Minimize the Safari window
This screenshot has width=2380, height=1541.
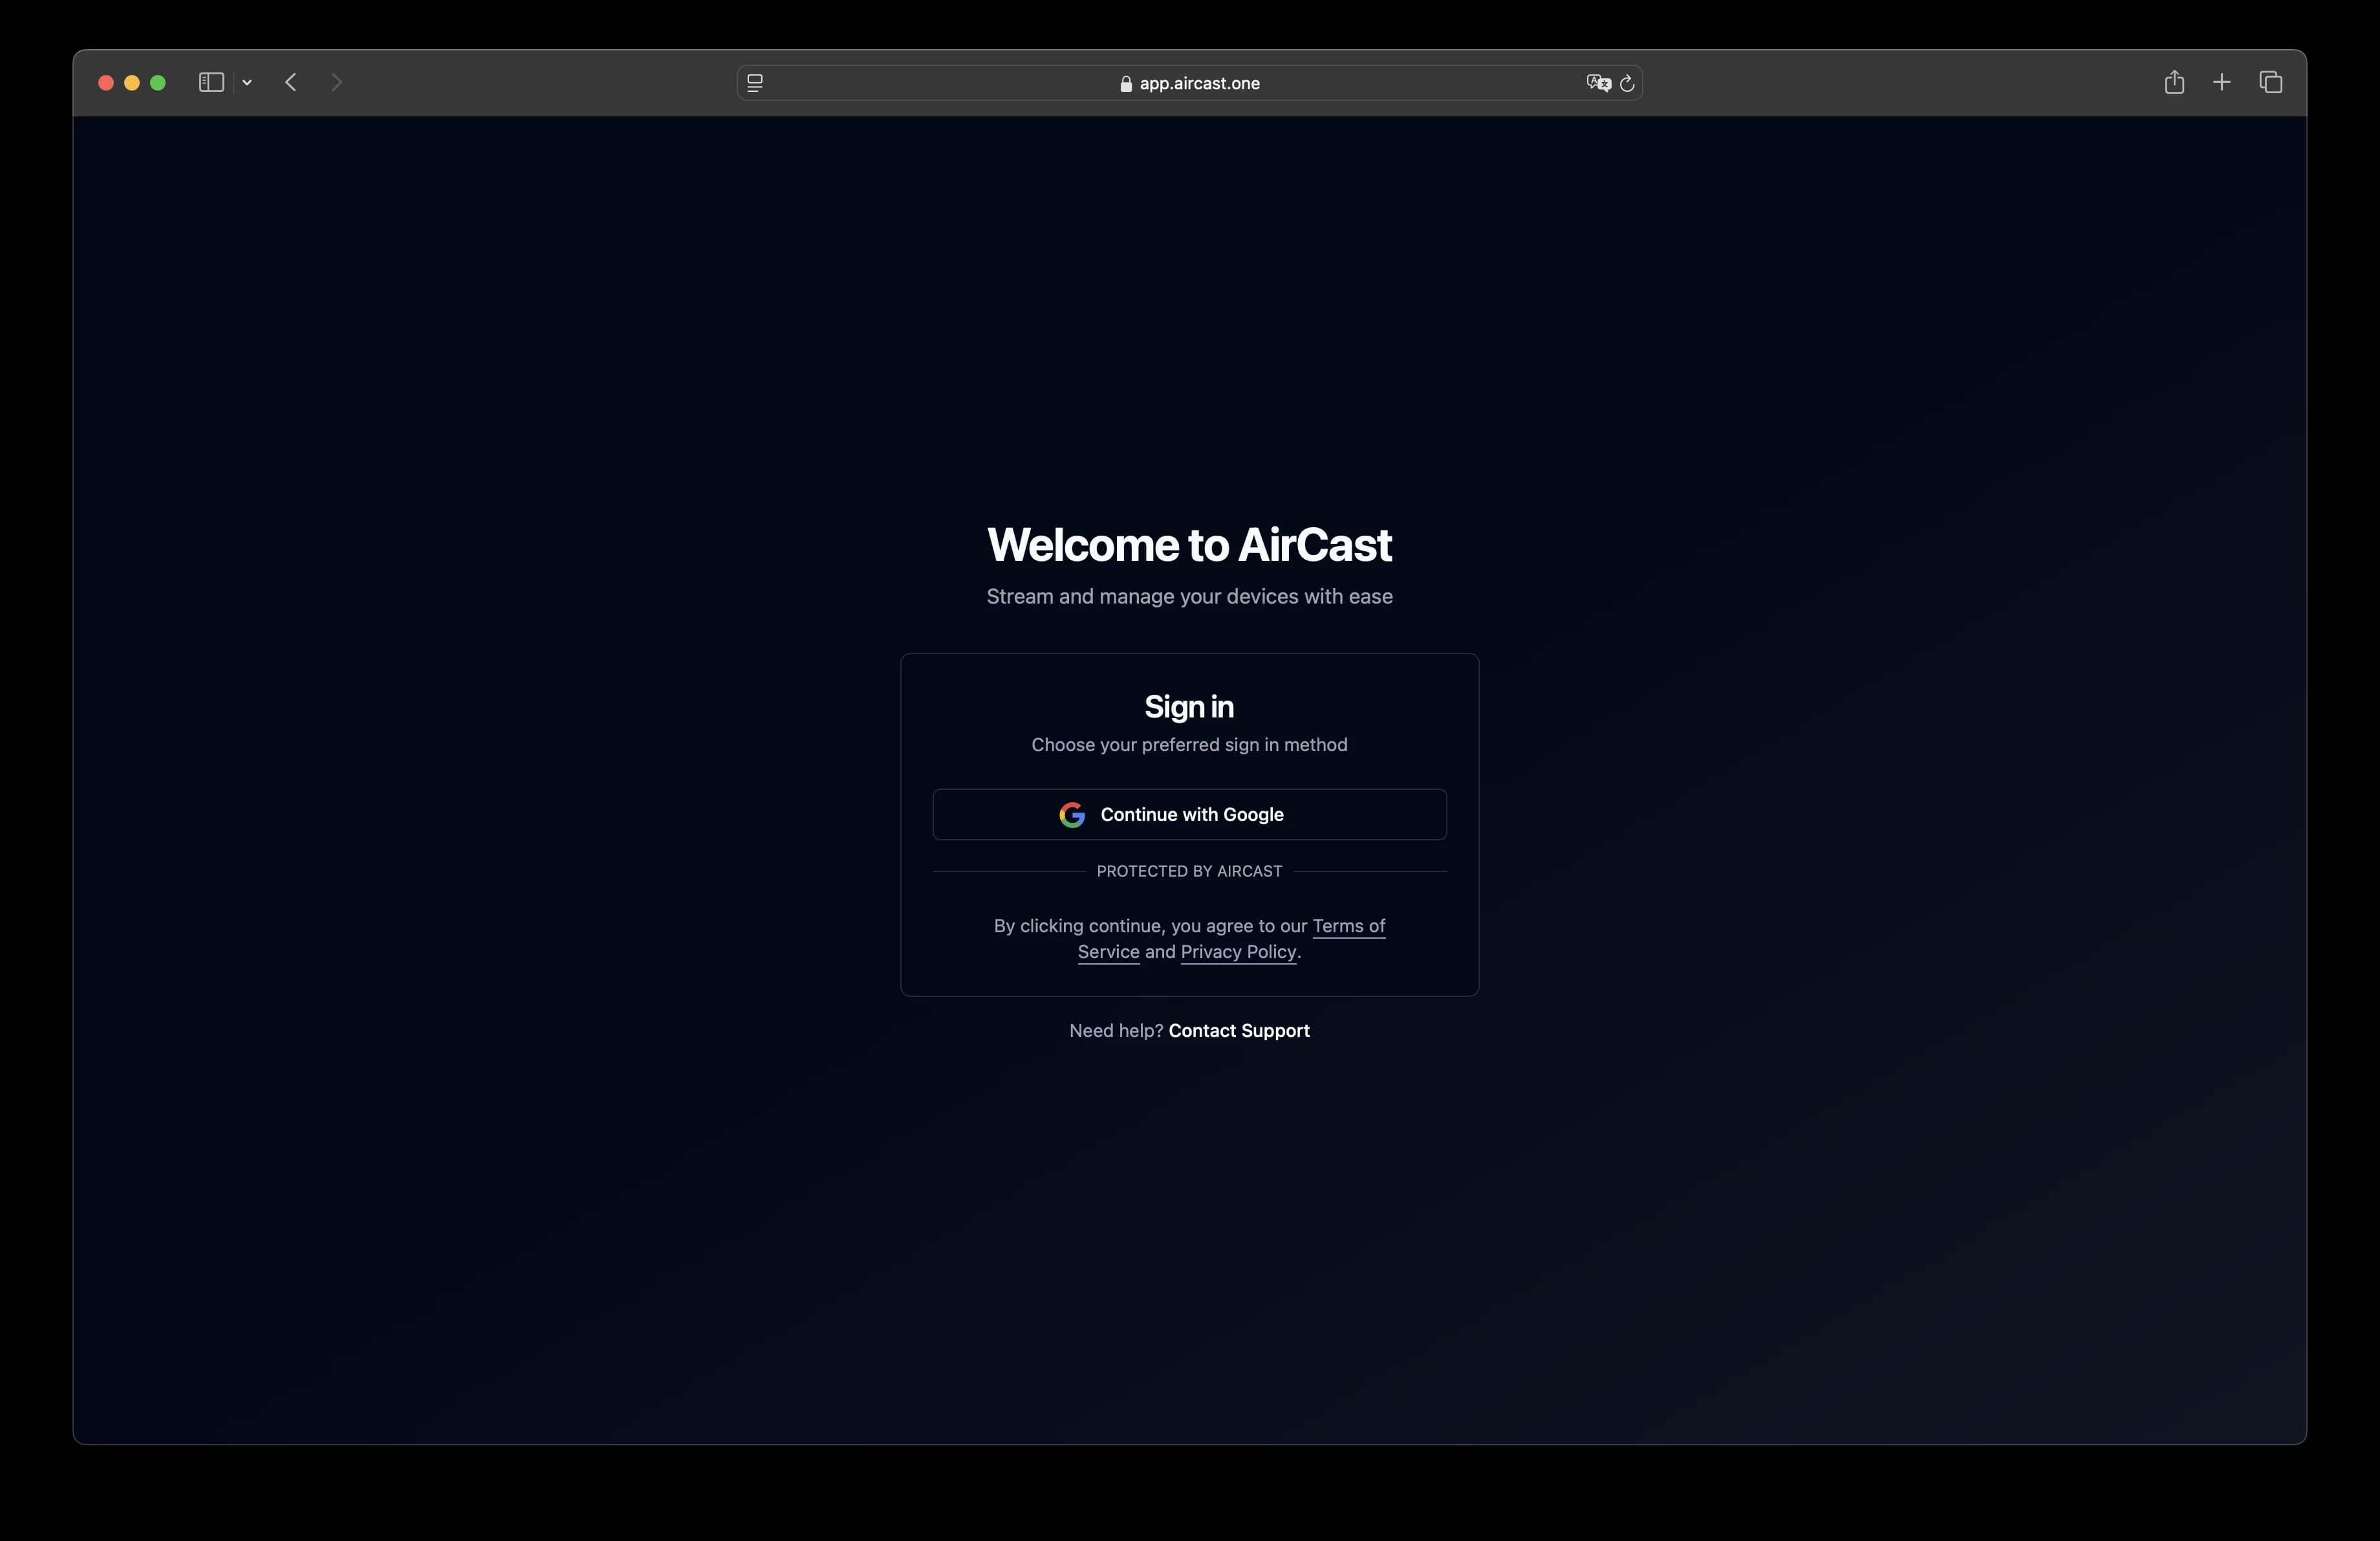pyautogui.click(x=131, y=83)
